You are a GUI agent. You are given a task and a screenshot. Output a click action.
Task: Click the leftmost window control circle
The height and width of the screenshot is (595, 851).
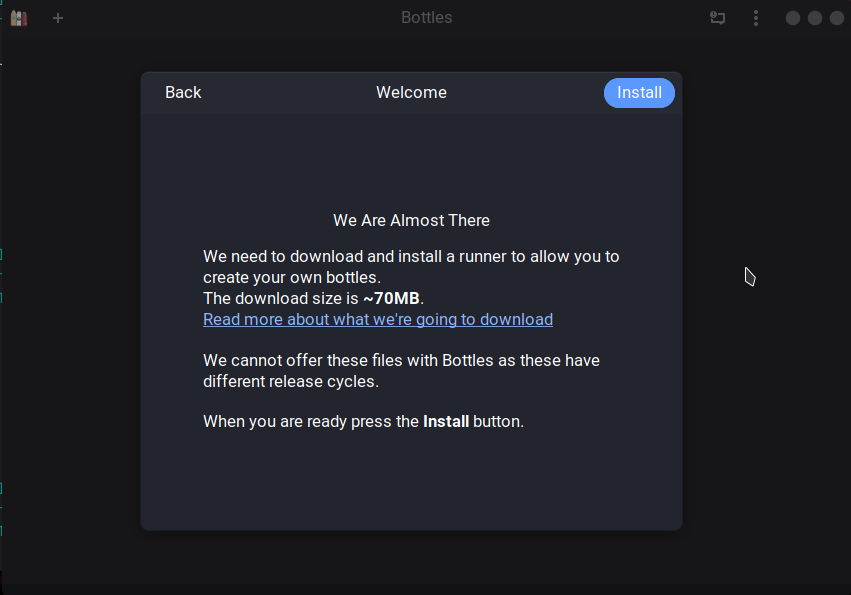791,17
